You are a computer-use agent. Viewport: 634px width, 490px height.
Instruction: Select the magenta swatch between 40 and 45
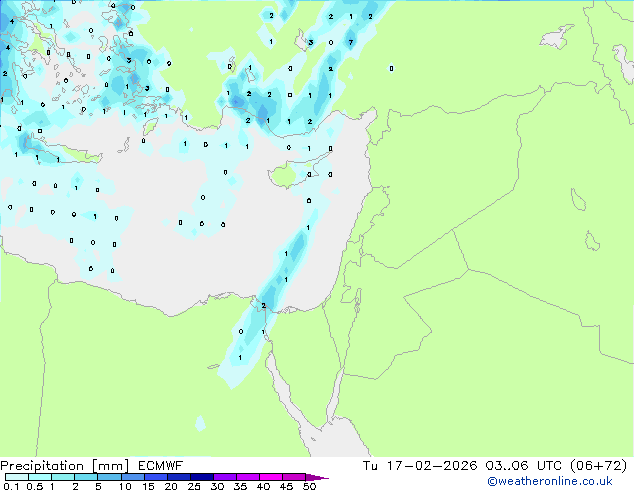[x=271, y=477]
